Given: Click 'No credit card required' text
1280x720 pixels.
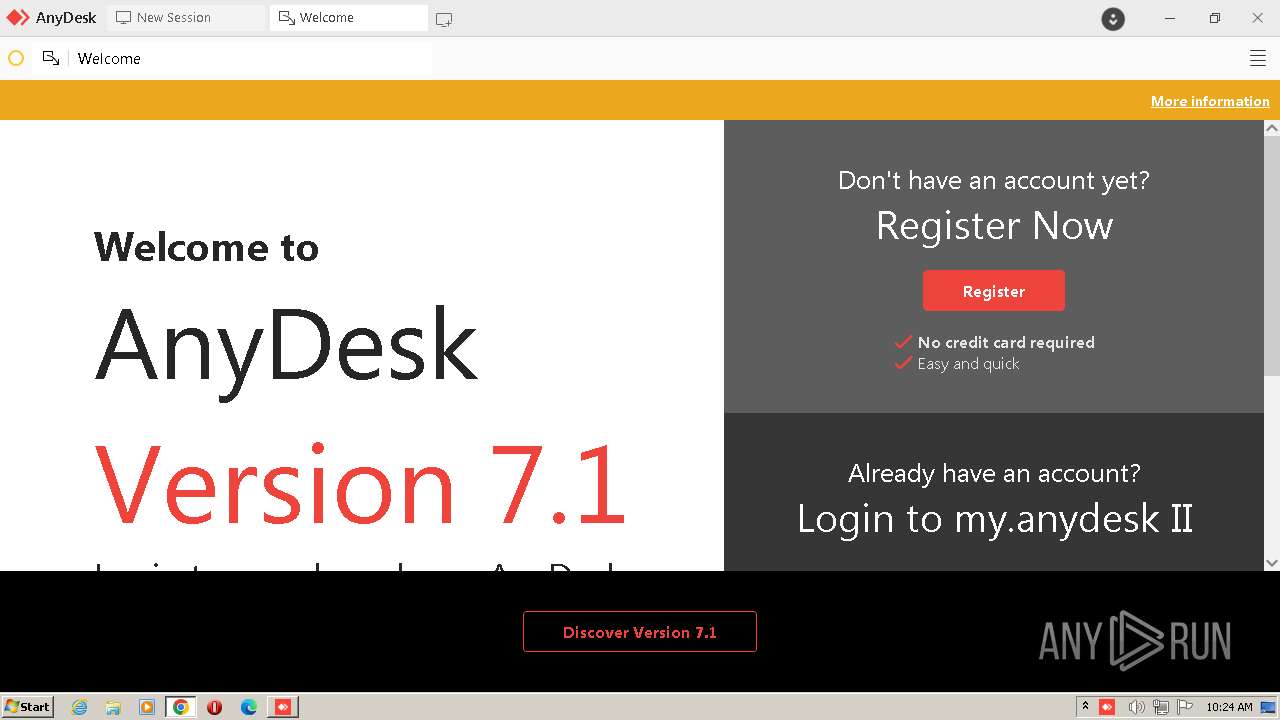Looking at the screenshot, I should [x=1006, y=342].
